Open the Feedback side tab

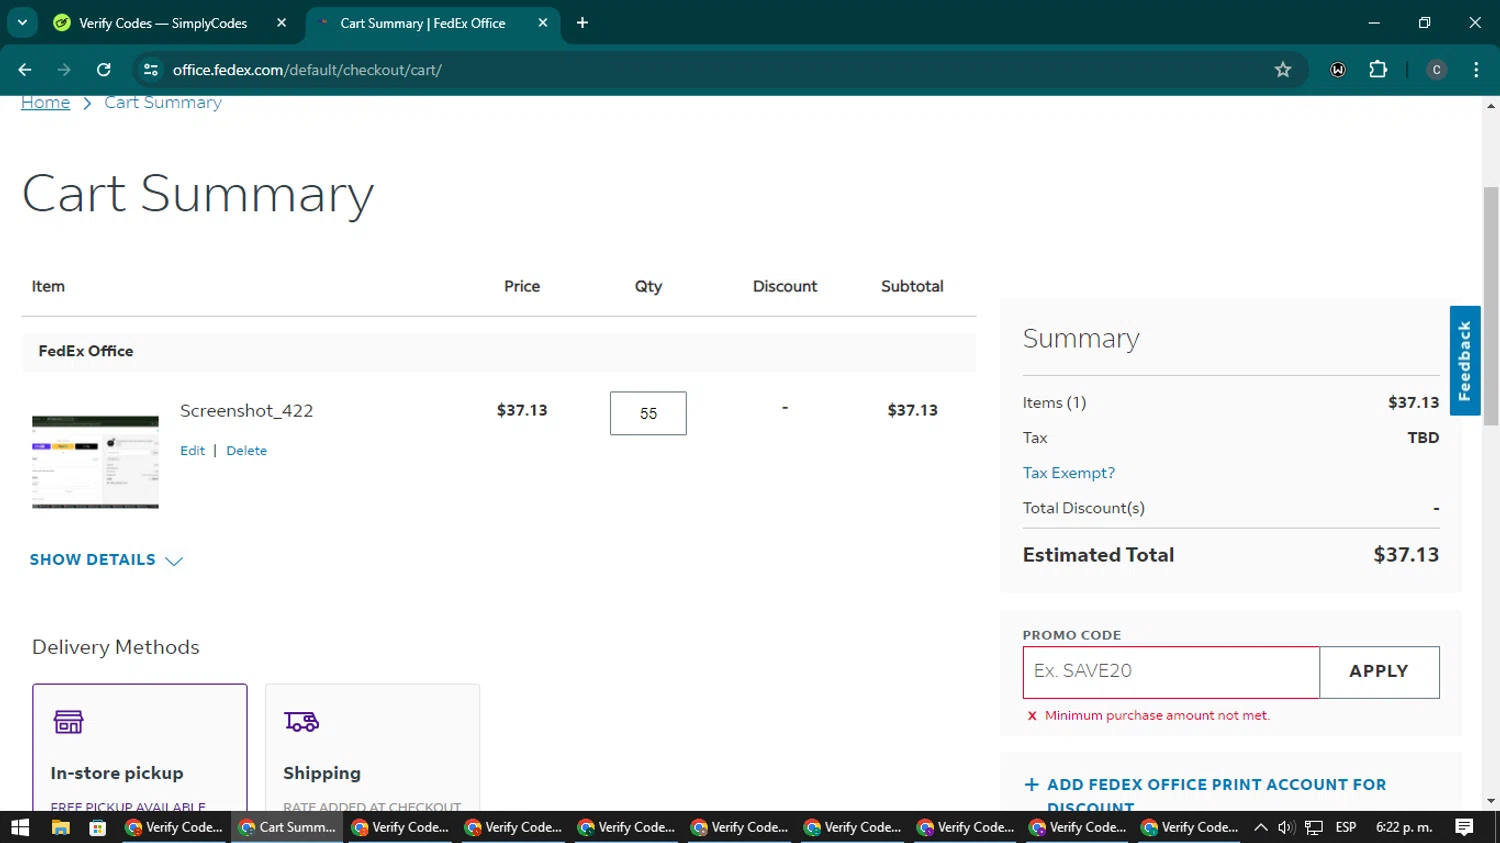pos(1465,360)
